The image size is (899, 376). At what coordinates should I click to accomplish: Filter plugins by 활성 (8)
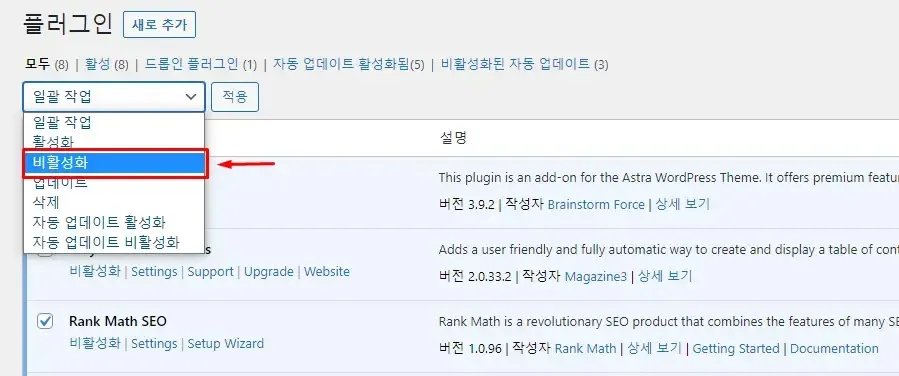107,64
